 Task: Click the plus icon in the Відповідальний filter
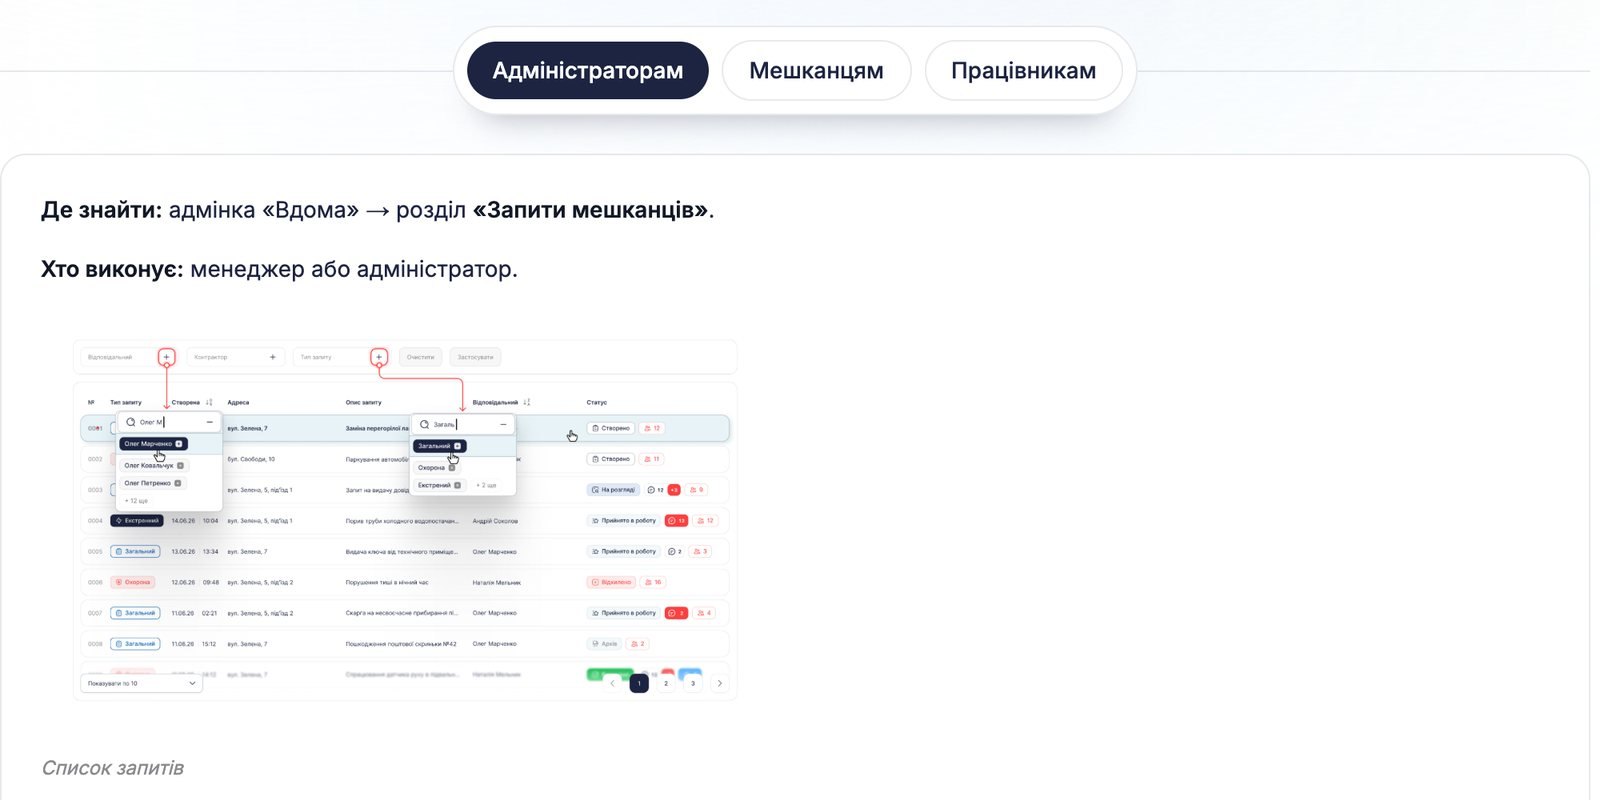pyautogui.click(x=167, y=357)
